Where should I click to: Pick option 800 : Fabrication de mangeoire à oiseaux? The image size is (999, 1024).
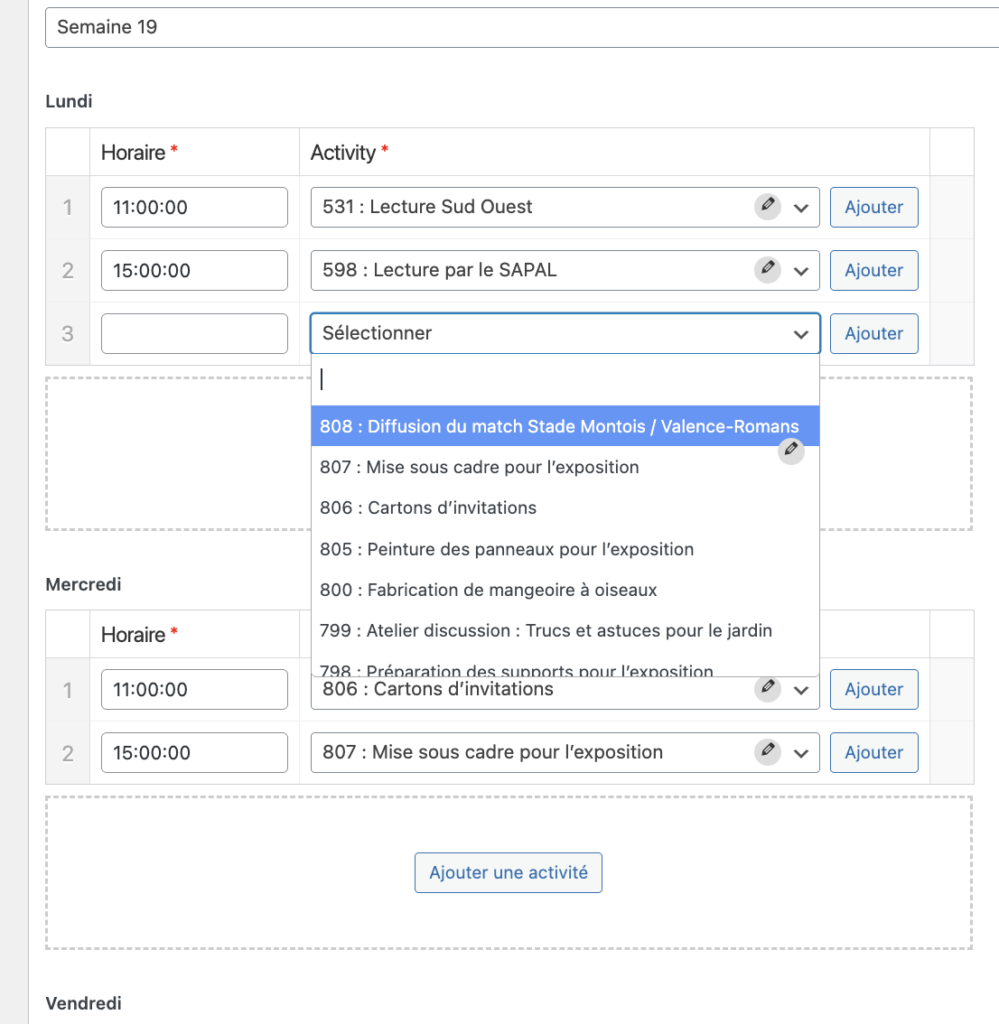pos(565,590)
